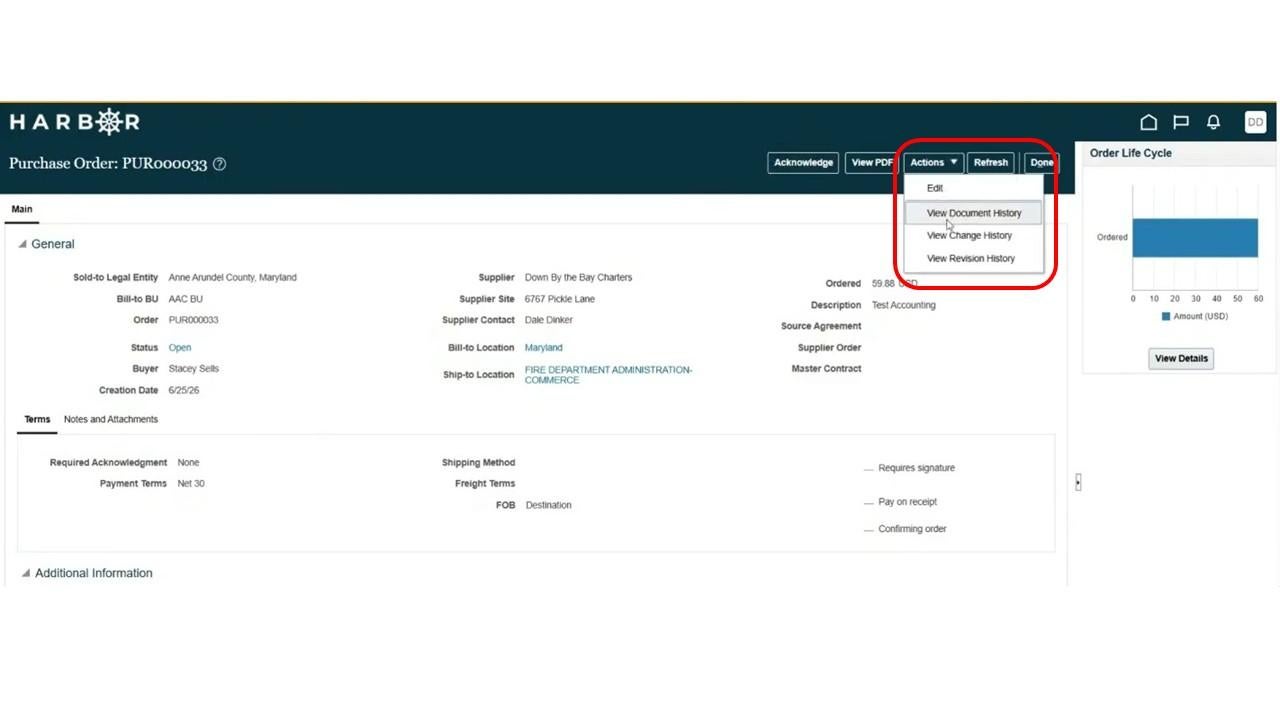Click the help icon beside Purchase Order title

pos(219,164)
